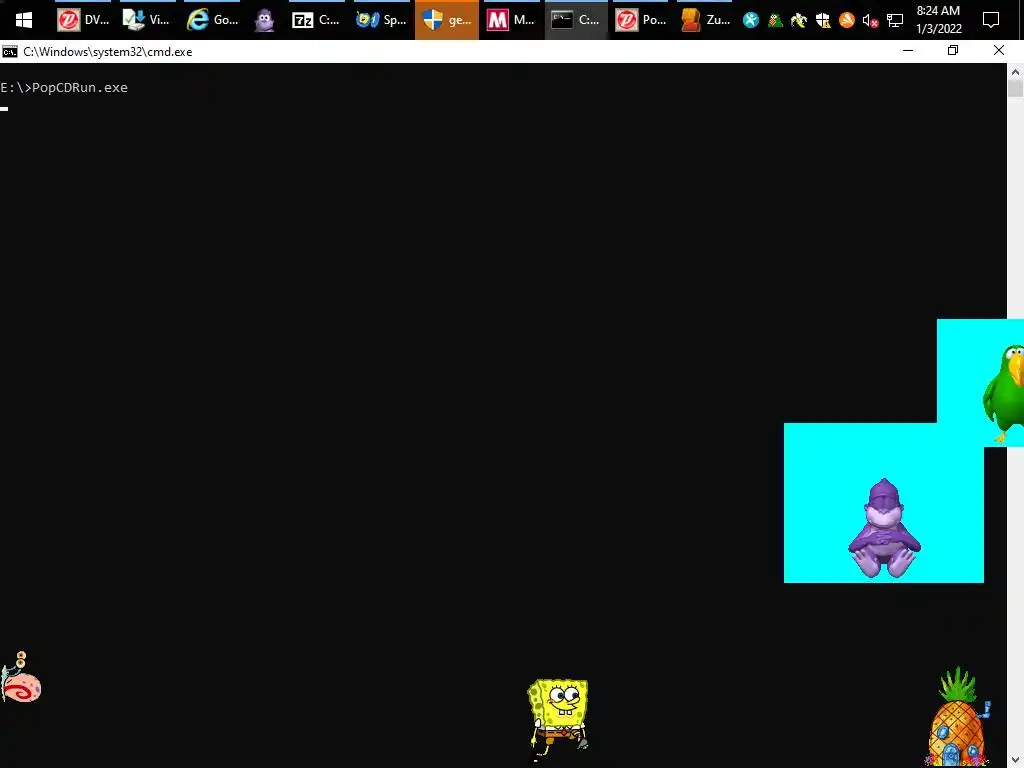Switch to the 7-Zip taskbar window
1024x768 pixels.
point(316,20)
